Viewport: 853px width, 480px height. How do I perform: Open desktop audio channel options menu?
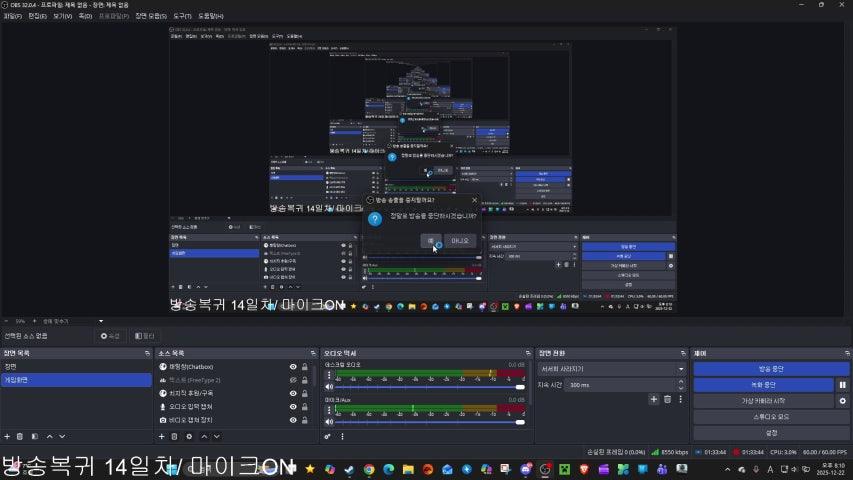click(x=329, y=375)
